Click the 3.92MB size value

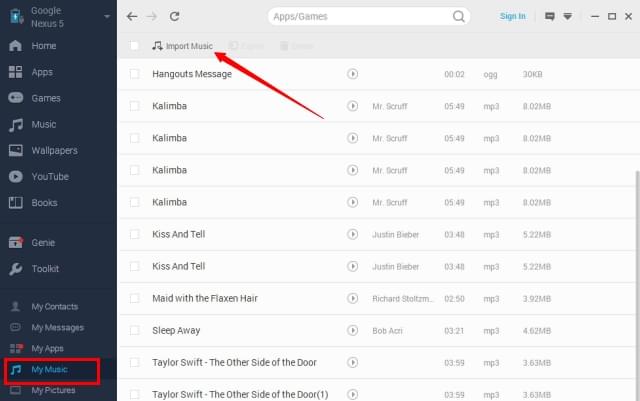pyautogui.click(x=537, y=299)
